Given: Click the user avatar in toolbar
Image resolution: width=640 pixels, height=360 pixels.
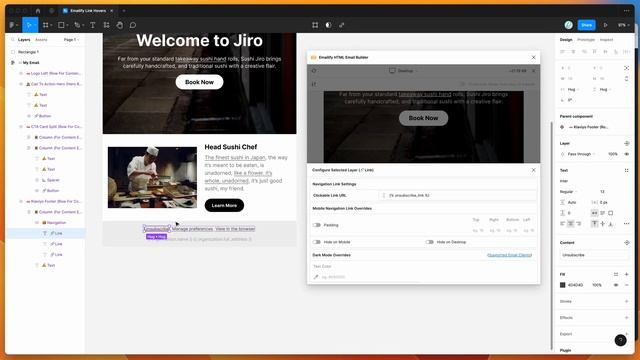Looking at the screenshot, I should 569,25.
